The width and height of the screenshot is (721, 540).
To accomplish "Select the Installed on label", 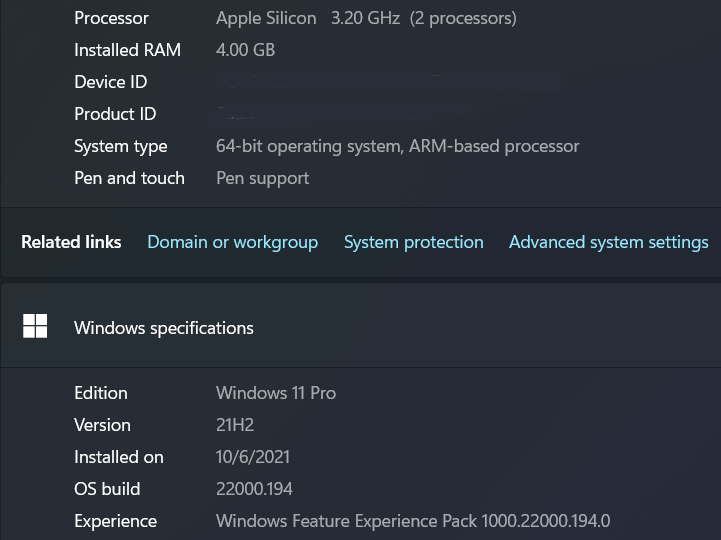I will (x=119, y=458).
